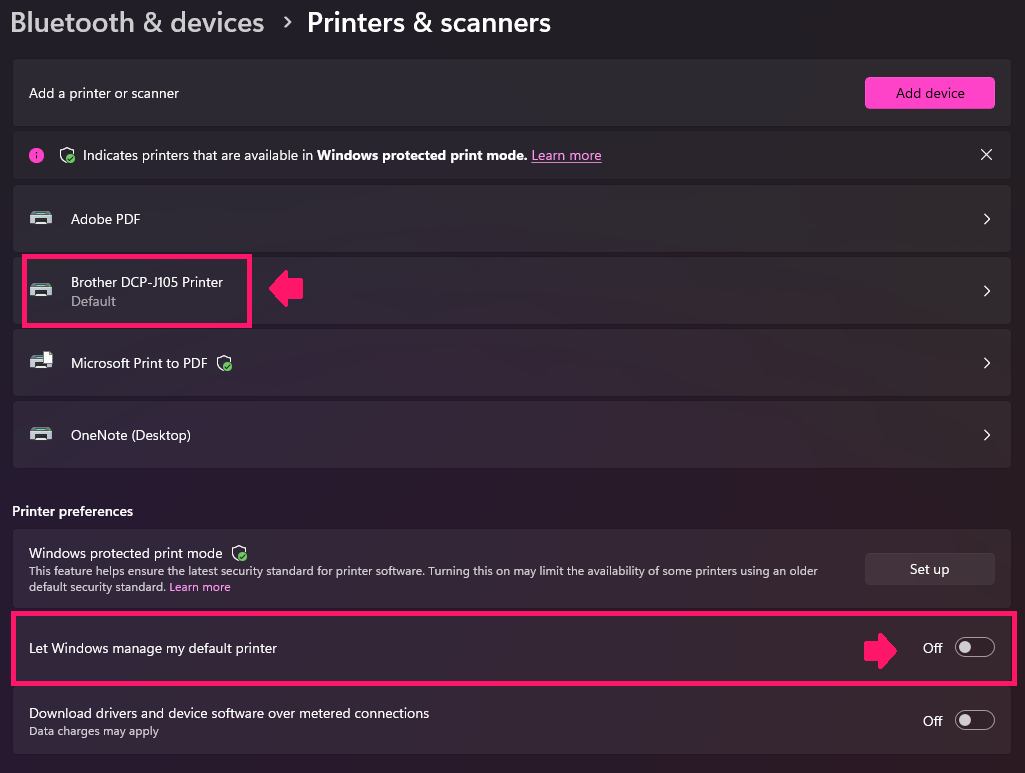
Task: Select Brother DCP-J105 Printer name
Action: tap(147, 282)
